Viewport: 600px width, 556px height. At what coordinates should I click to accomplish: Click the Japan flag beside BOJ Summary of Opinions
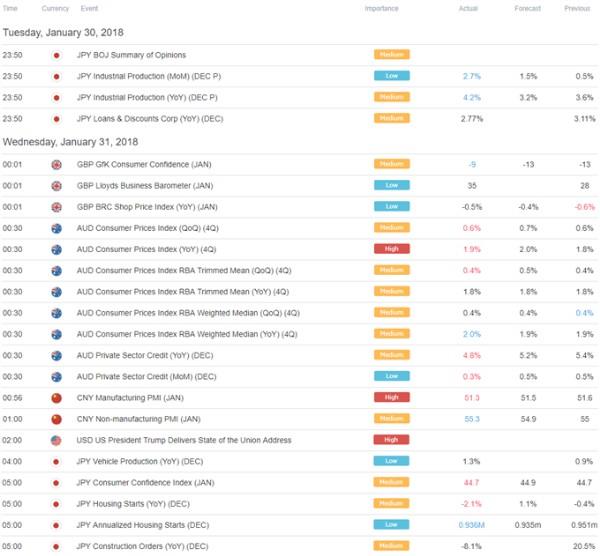pyautogui.click(x=56, y=54)
